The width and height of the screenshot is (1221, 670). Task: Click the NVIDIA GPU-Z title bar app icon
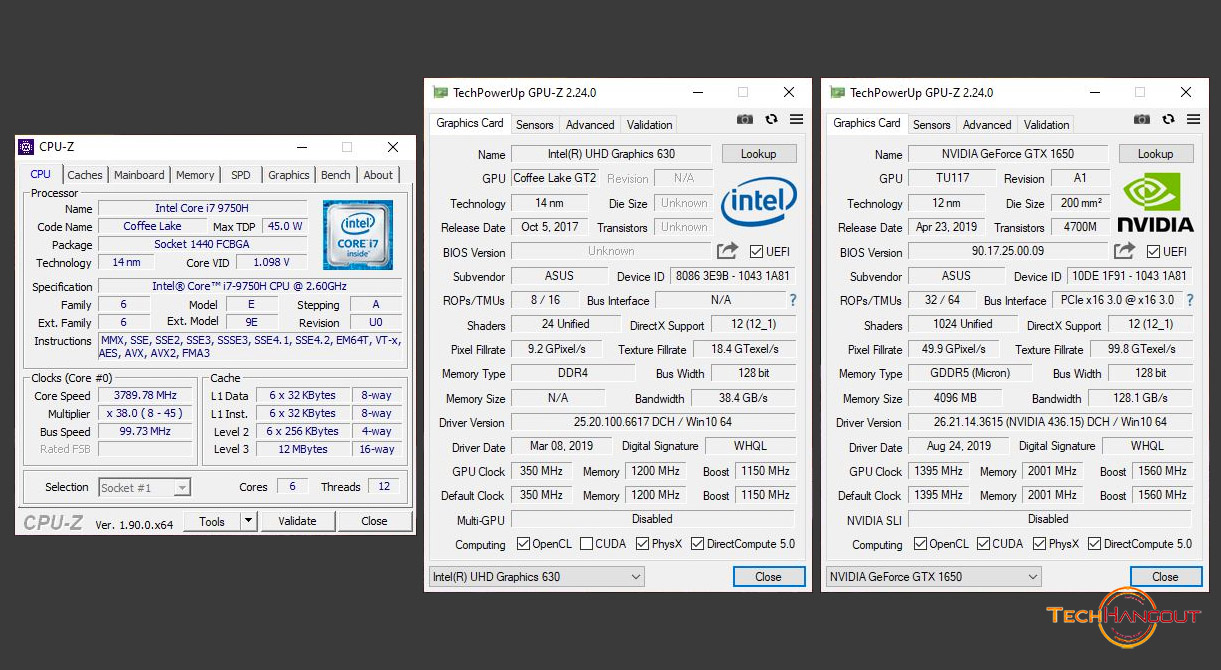(837, 92)
